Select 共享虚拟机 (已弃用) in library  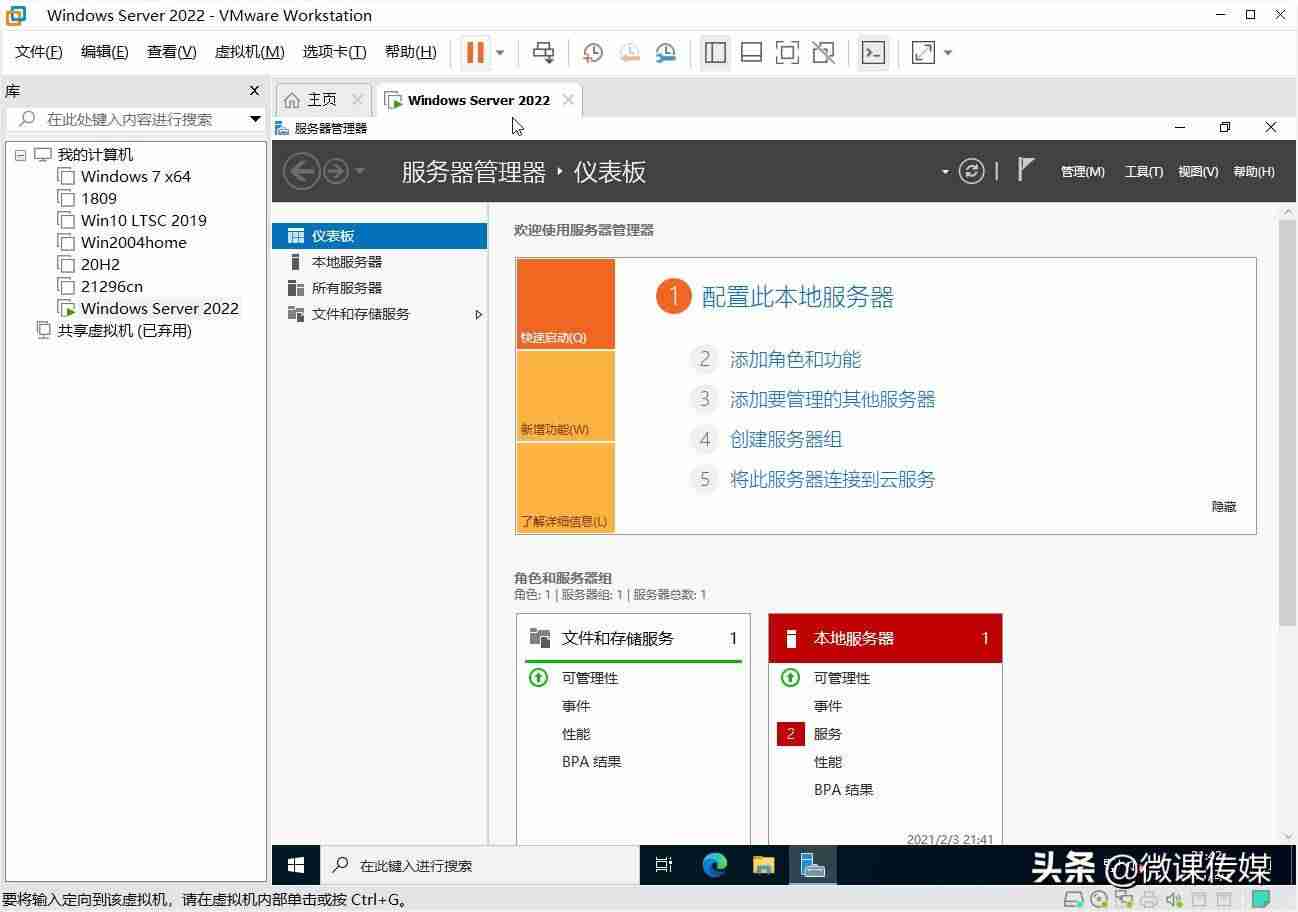(124, 331)
